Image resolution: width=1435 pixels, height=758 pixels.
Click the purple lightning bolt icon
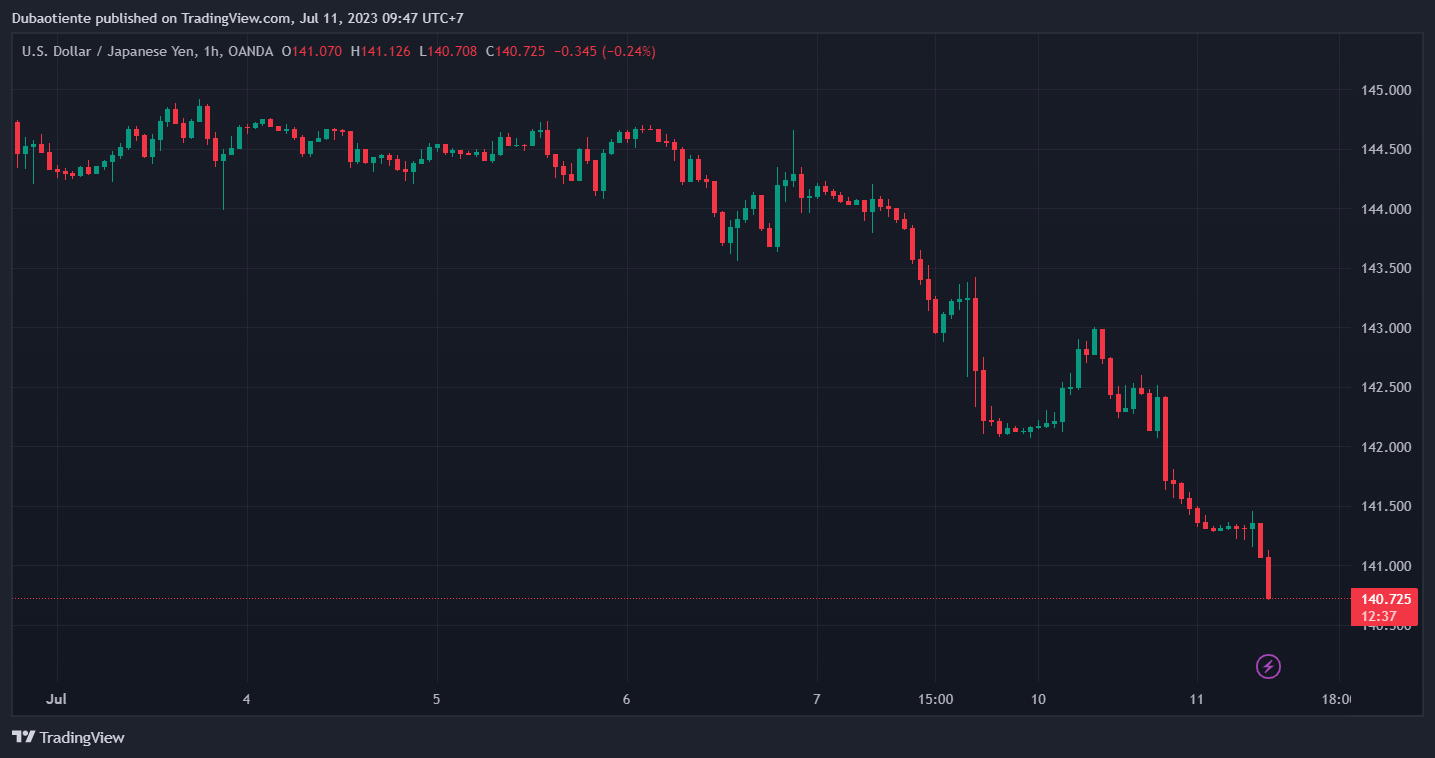coord(1268,666)
